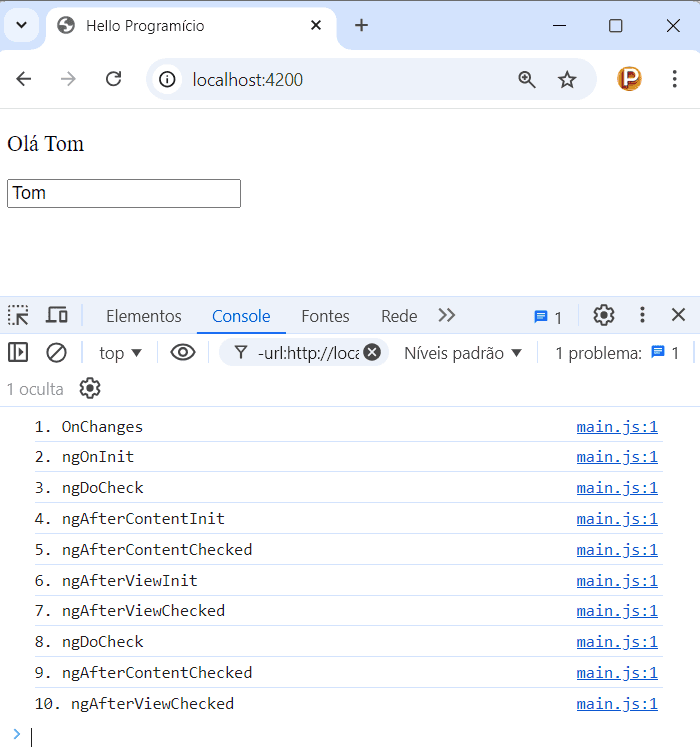Open console settings gear beside '1 oculta'
Viewport: 700px width, 749px height.
click(90, 389)
